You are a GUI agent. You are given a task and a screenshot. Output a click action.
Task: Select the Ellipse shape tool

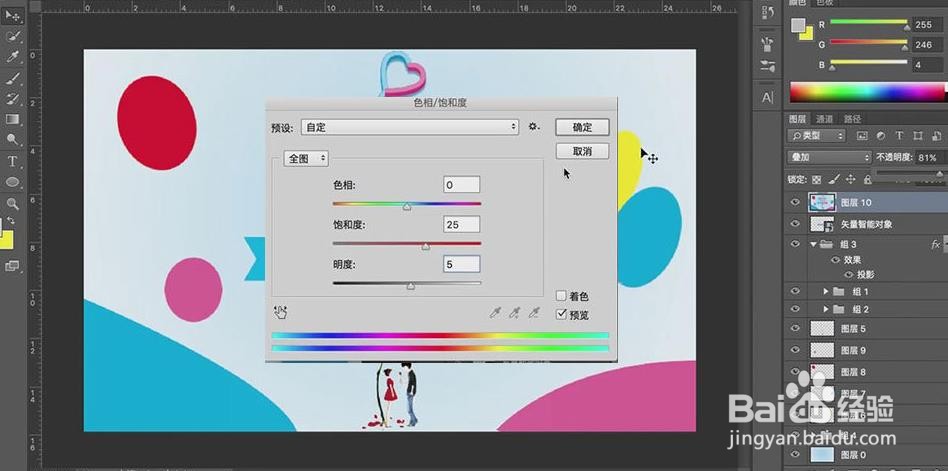click(12, 182)
